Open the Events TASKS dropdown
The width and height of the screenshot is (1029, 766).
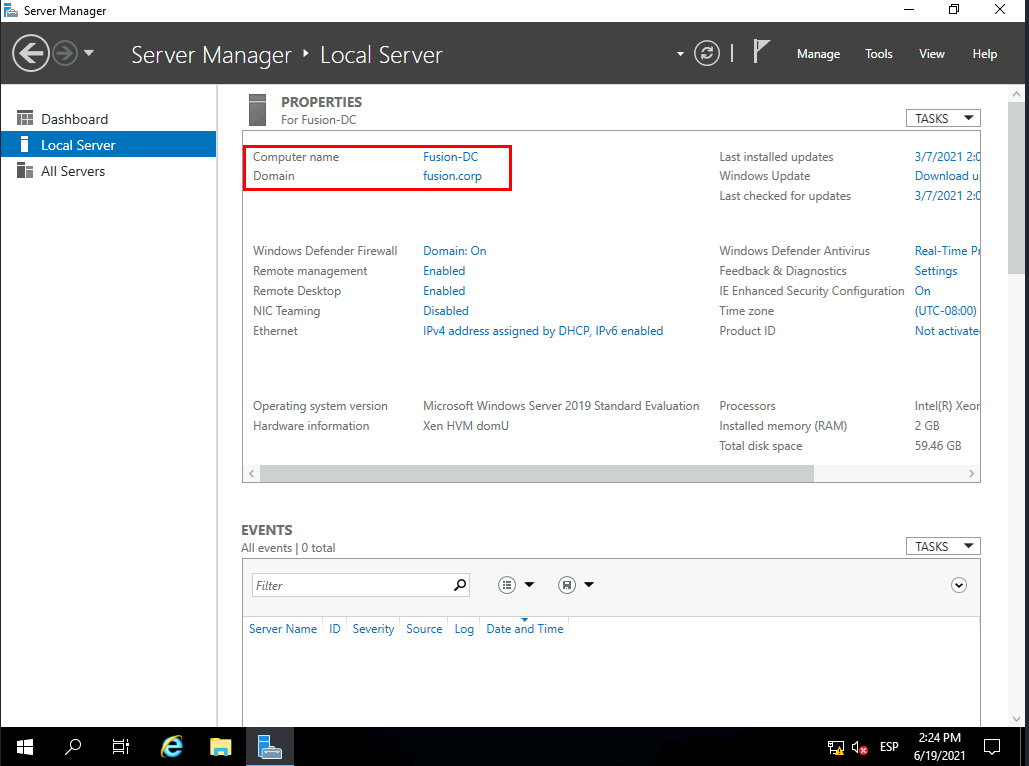click(x=943, y=546)
